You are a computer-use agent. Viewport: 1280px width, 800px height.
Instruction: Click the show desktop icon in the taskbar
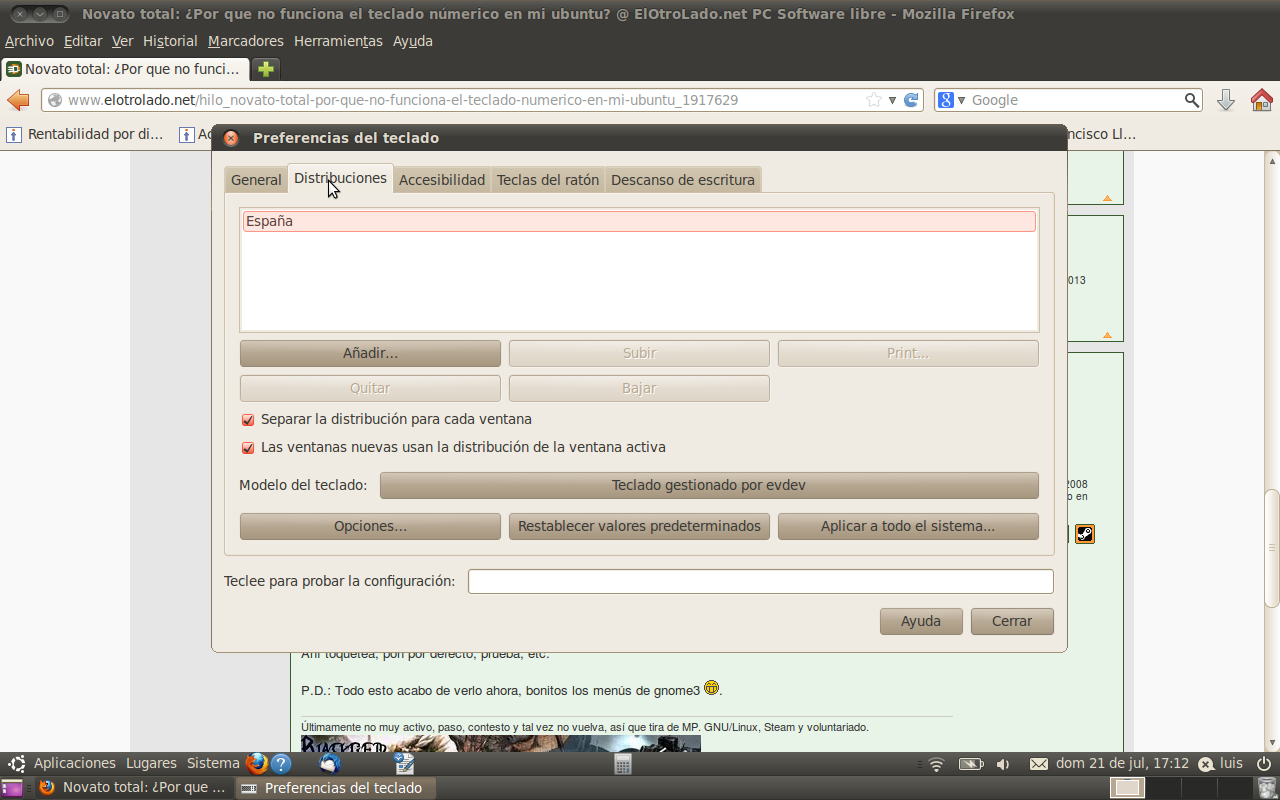click(12, 788)
